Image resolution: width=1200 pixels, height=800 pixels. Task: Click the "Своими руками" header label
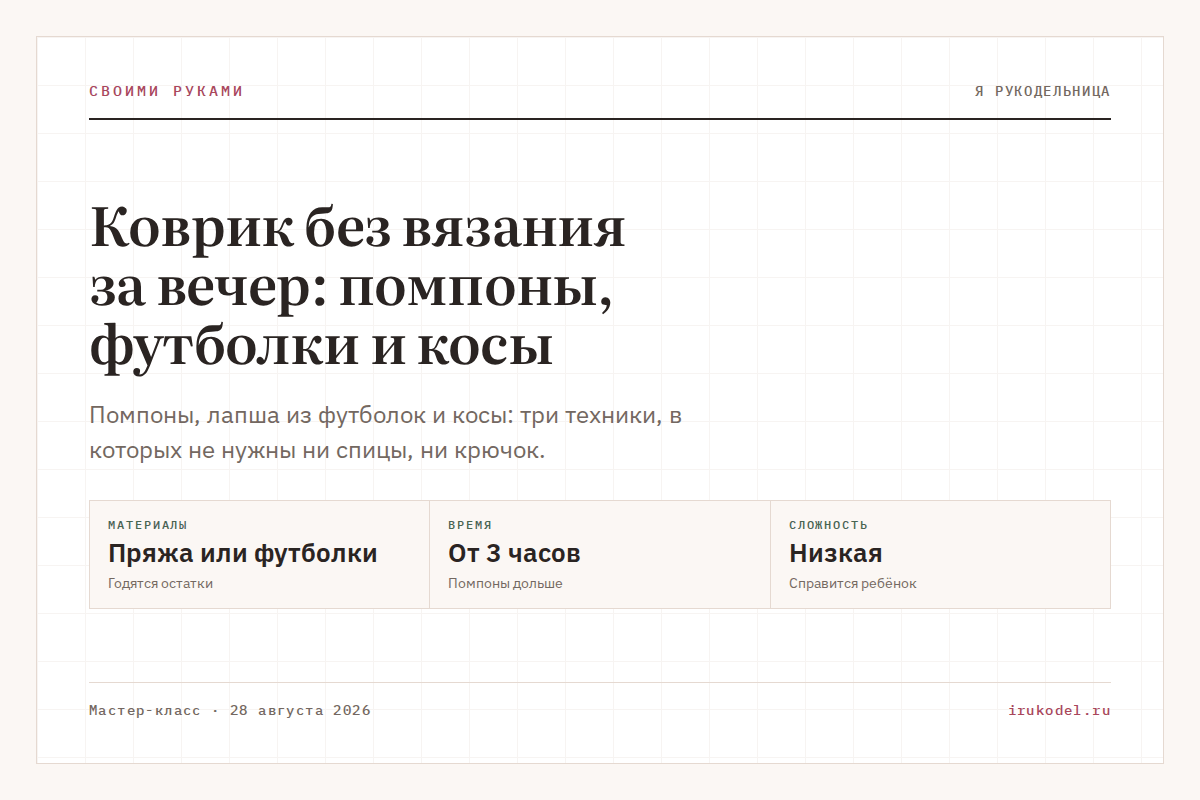pyautogui.click(x=166, y=91)
